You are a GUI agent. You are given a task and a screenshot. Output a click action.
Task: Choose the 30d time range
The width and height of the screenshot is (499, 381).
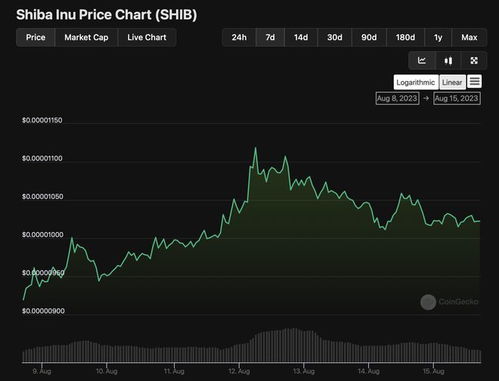click(x=335, y=37)
